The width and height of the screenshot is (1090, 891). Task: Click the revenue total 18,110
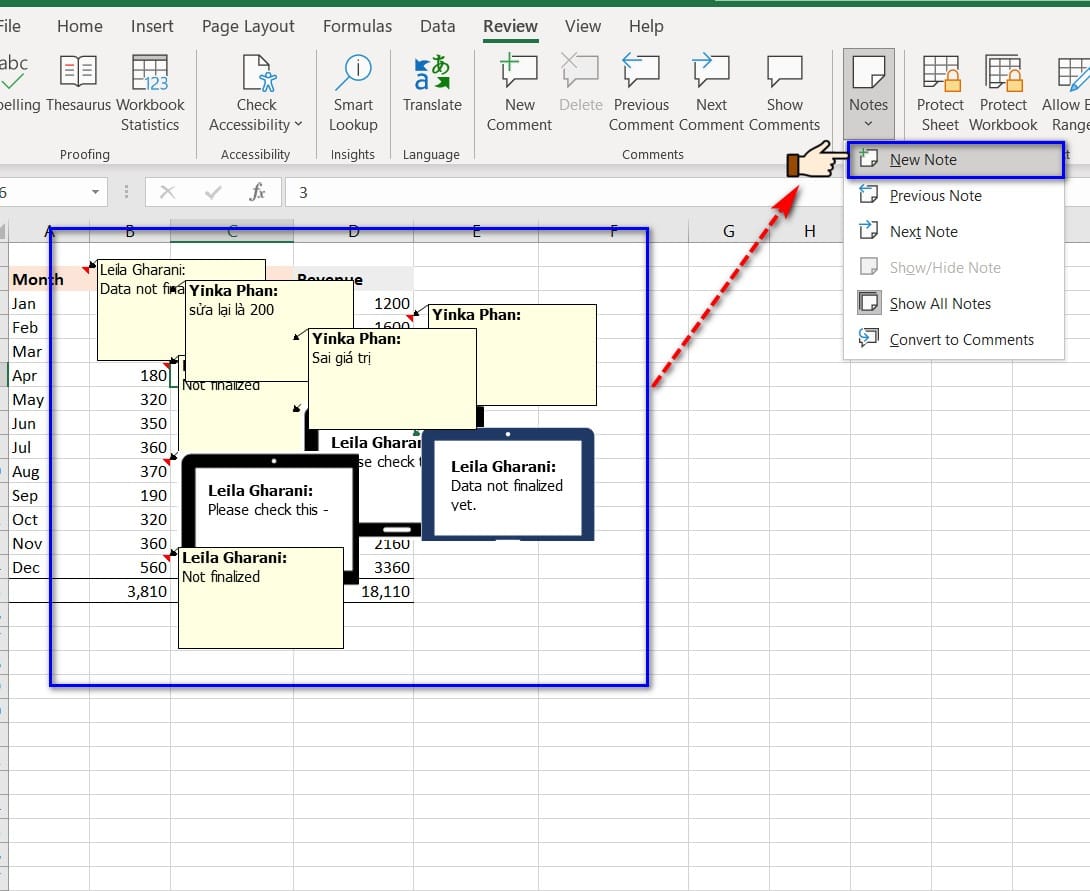coord(379,591)
